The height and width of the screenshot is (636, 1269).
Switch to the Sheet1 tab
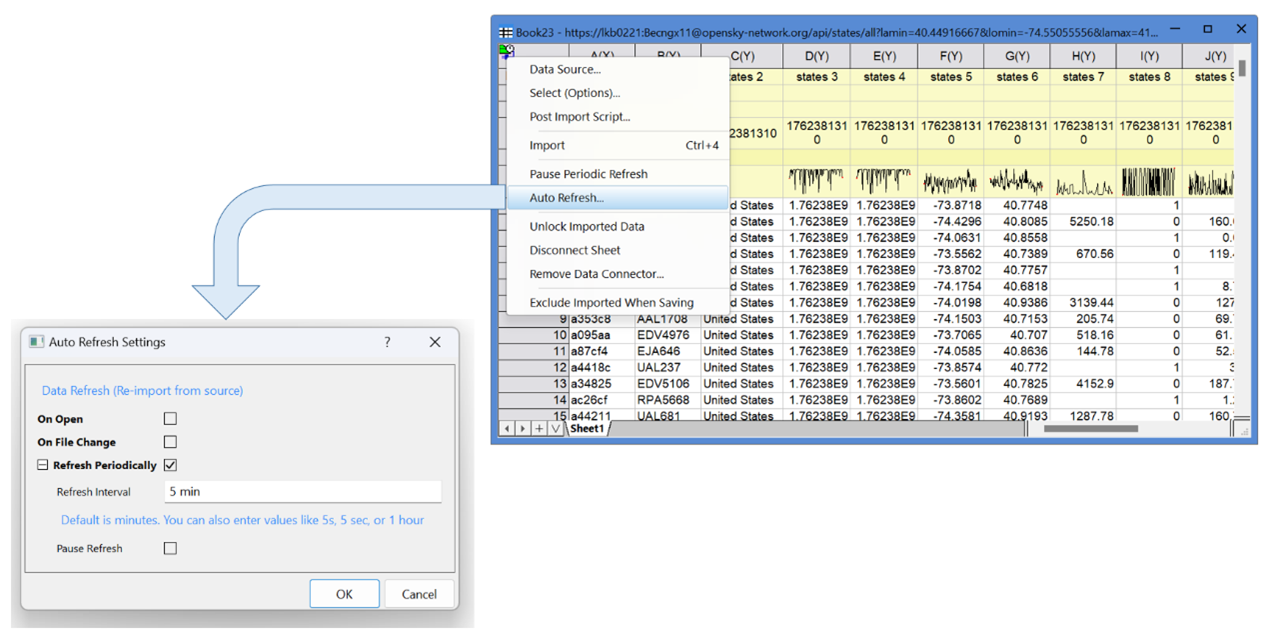click(x=587, y=429)
